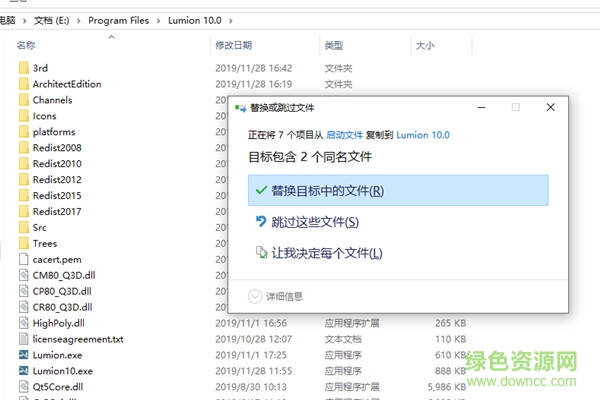Click the blue skip arrow icon
600x400 pixels.
[x=261, y=222]
